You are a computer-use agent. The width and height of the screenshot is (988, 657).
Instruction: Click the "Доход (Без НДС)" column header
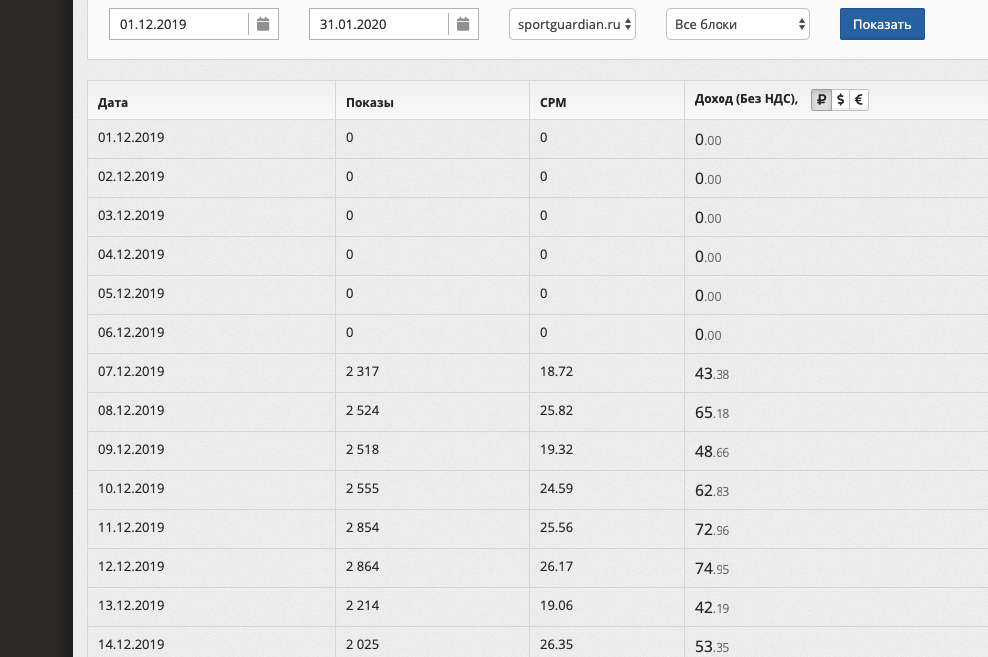pos(745,98)
